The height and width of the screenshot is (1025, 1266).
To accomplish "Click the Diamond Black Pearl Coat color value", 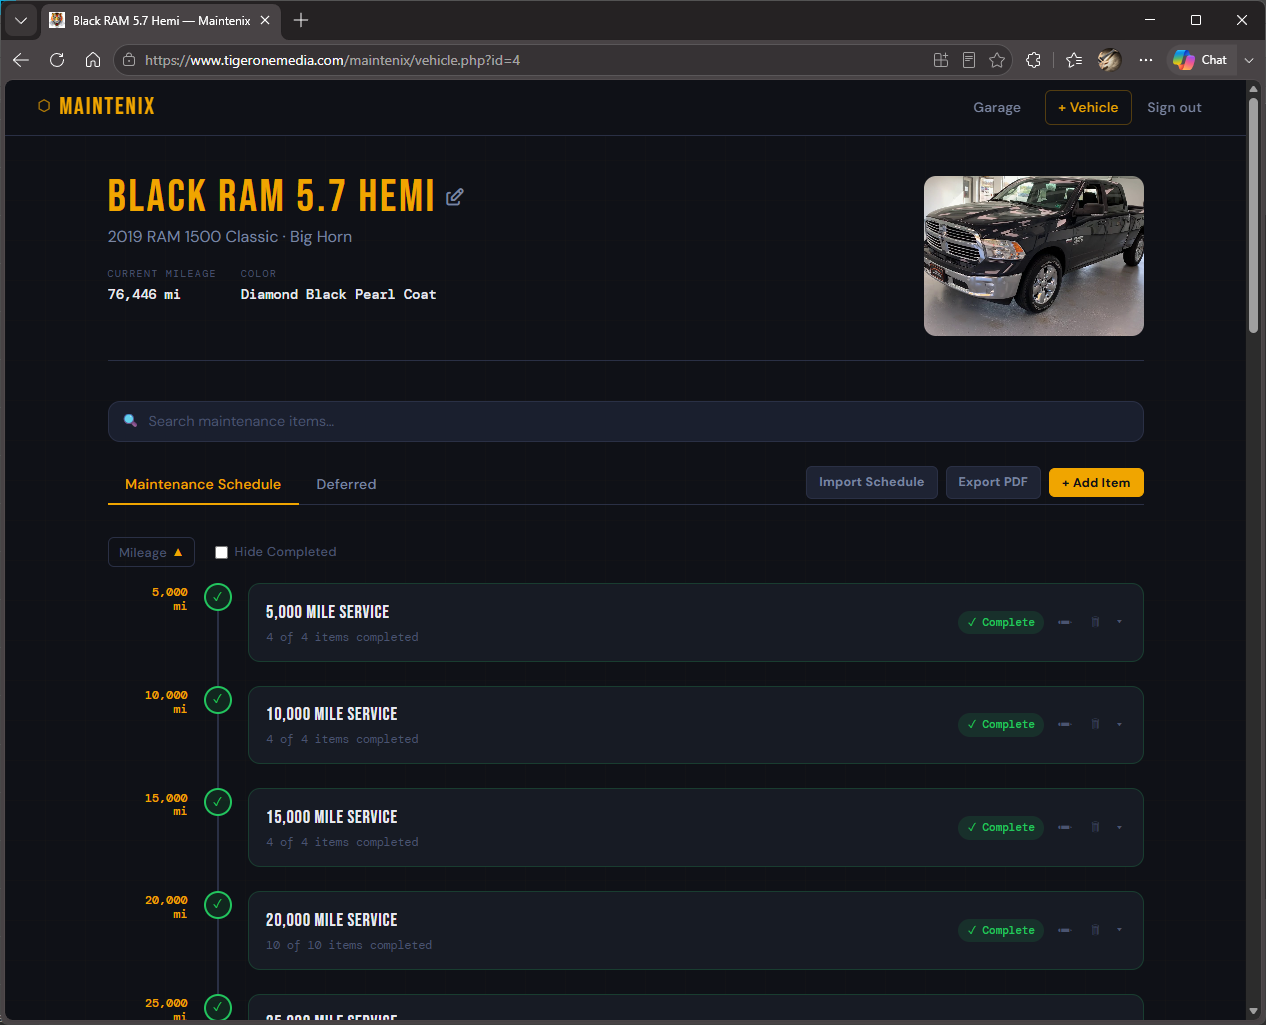I will pyautogui.click(x=338, y=294).
